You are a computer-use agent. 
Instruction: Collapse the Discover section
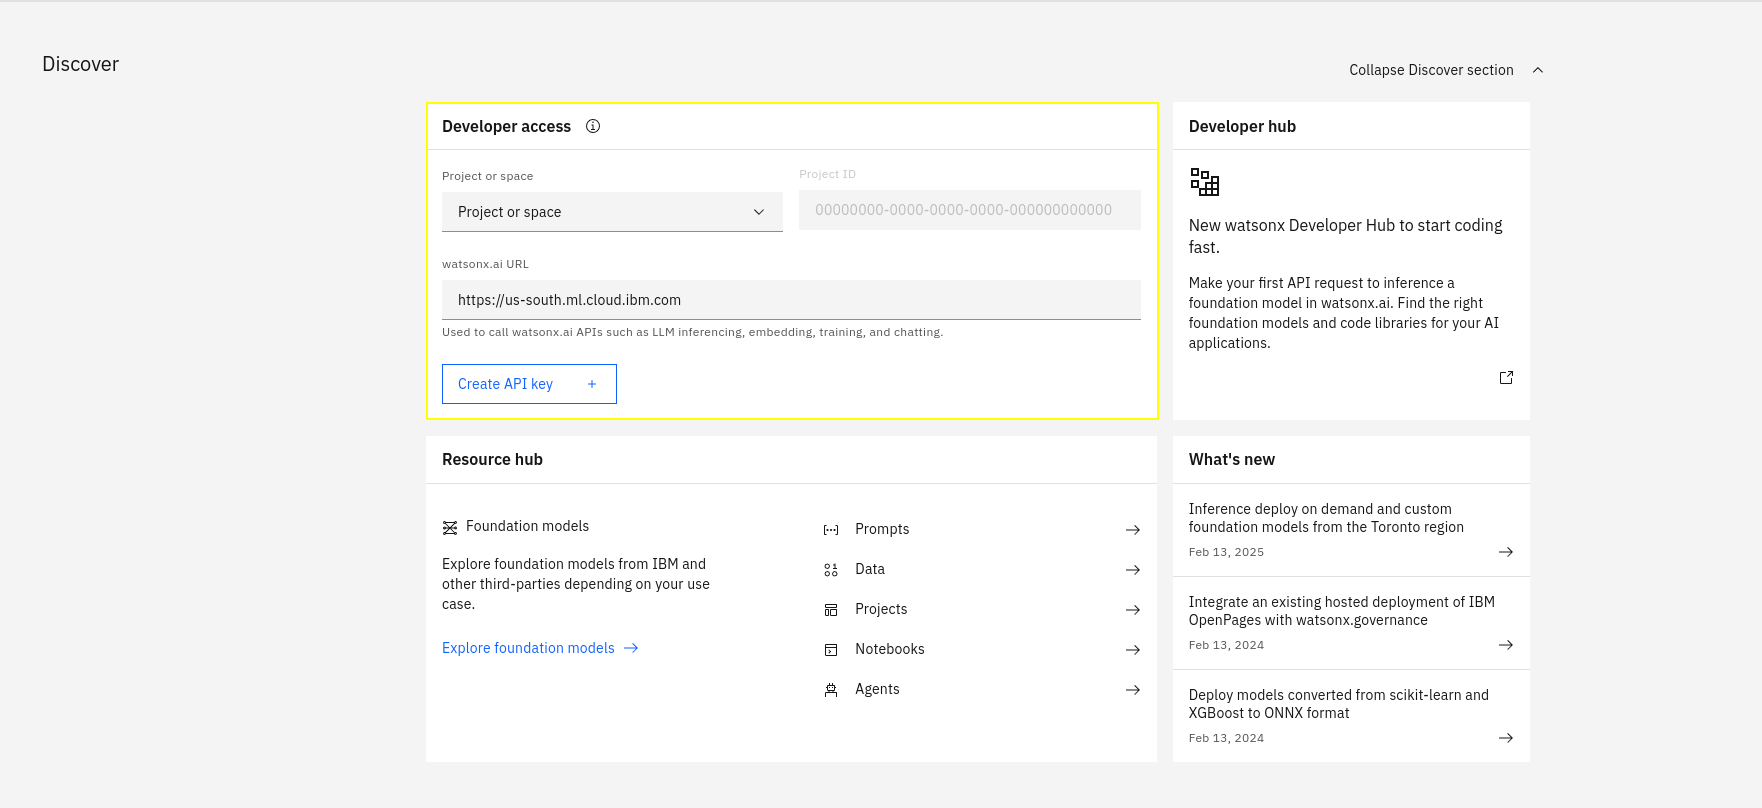(x=1446, y=70)
